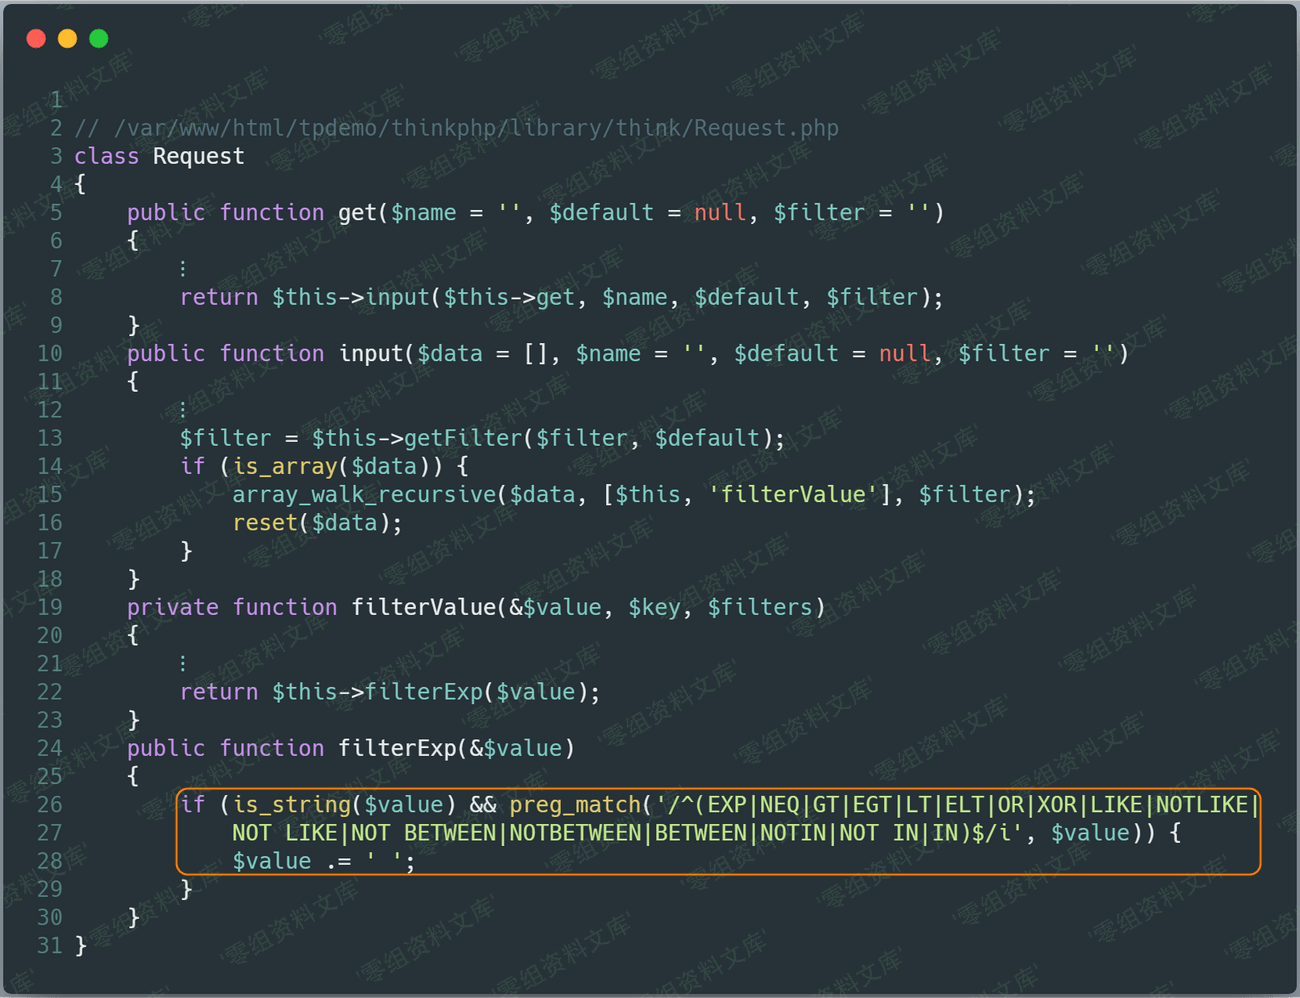The image size is (1300, 998).
Task: Click preg_match inside the highlighted block
Action: [x=574, y=805]
